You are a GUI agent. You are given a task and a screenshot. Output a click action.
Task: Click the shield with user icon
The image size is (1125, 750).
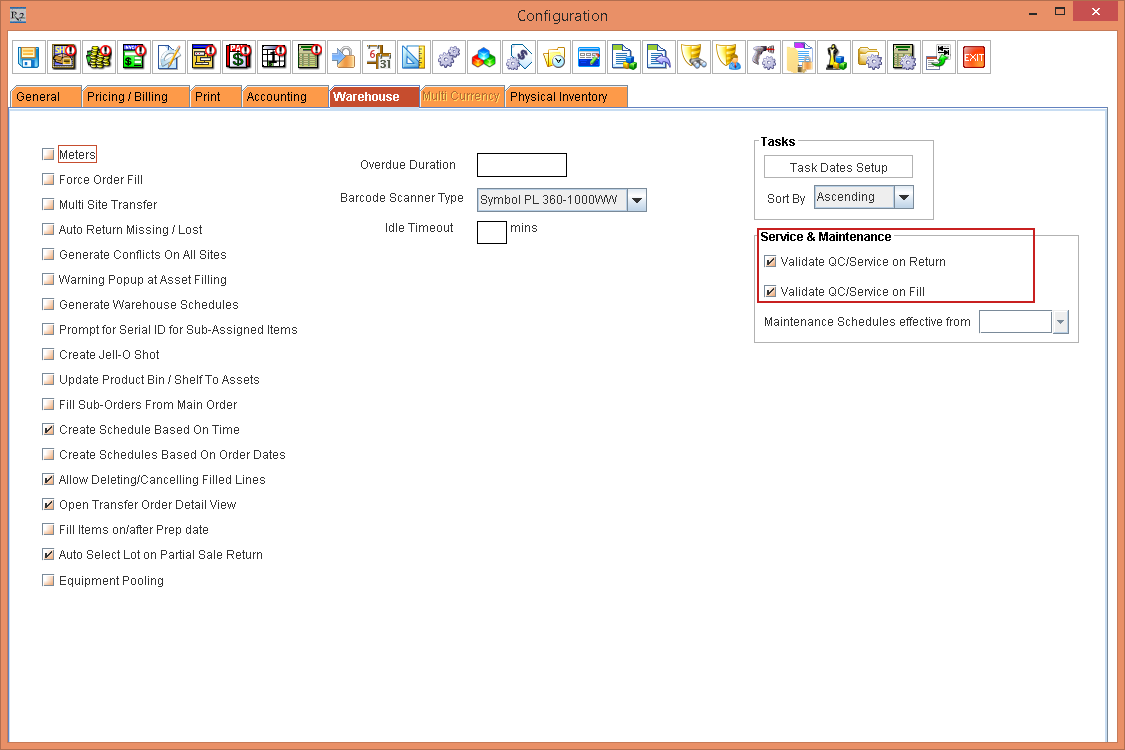730,57
